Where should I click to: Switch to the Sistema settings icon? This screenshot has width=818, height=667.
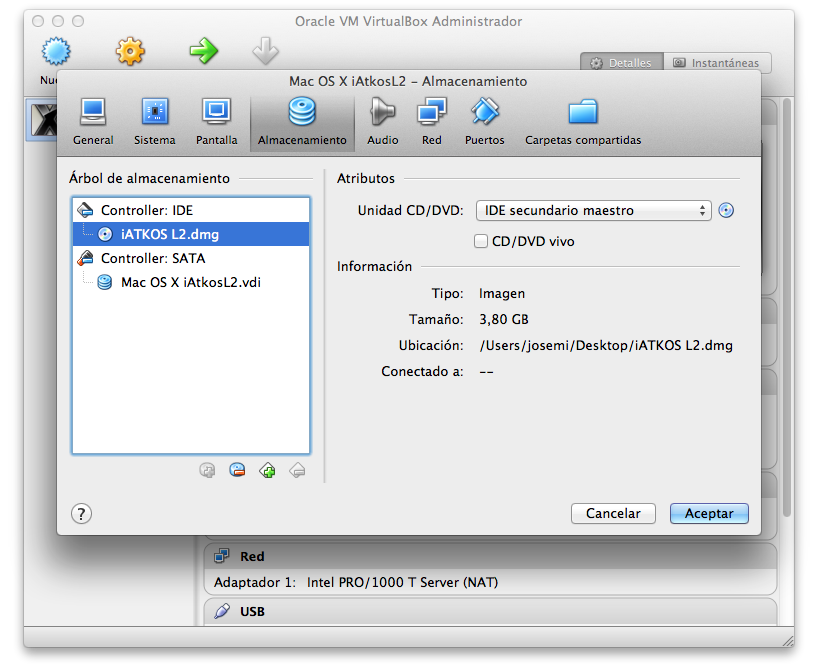154,120
